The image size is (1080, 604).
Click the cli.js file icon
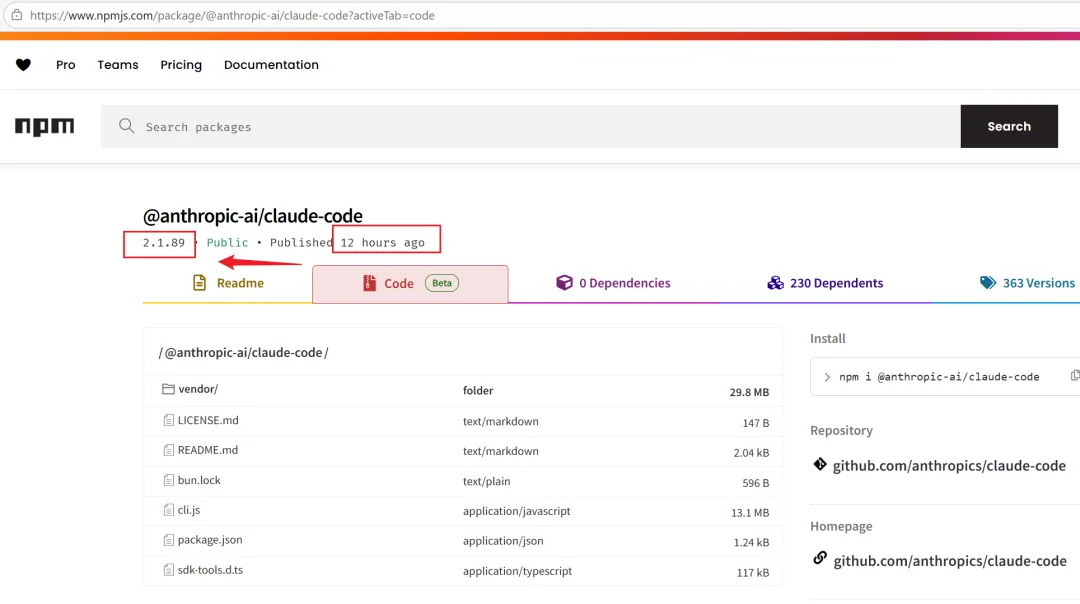tap(169, 510)
